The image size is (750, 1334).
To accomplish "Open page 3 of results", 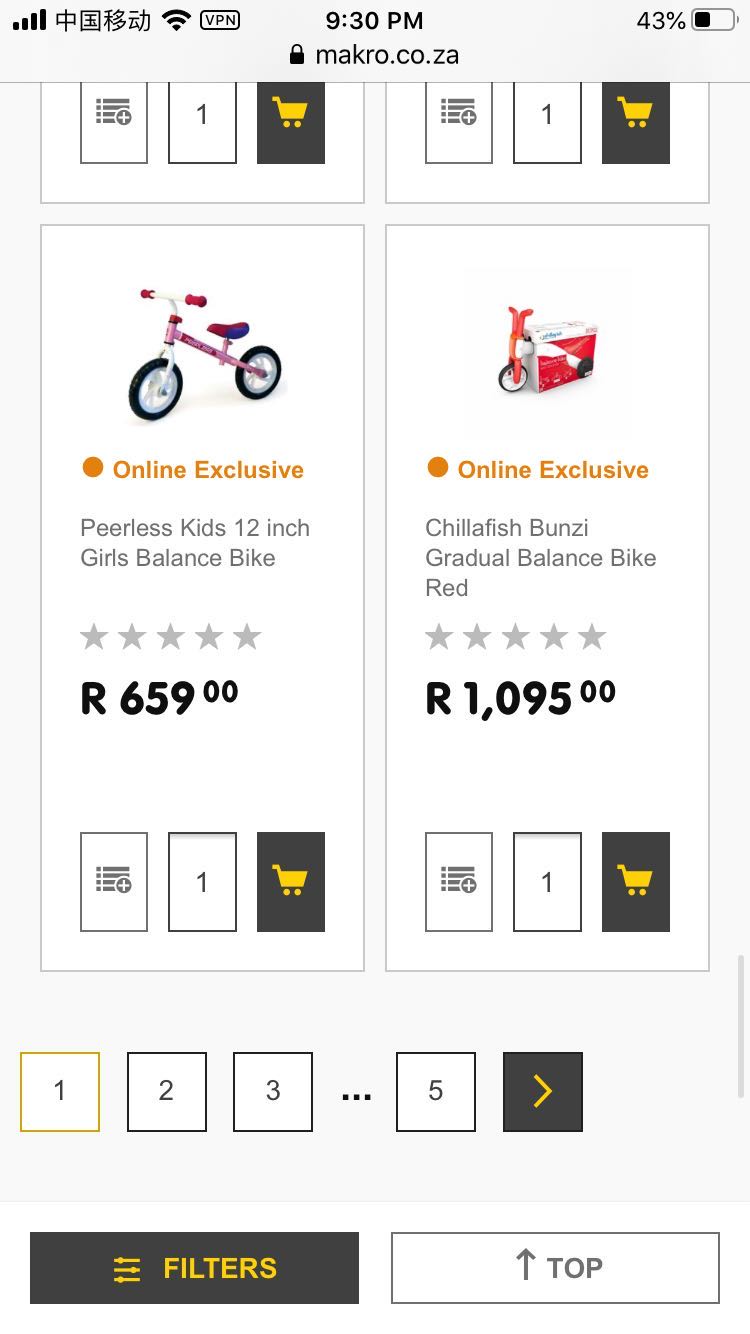I will click(273, 1091).
